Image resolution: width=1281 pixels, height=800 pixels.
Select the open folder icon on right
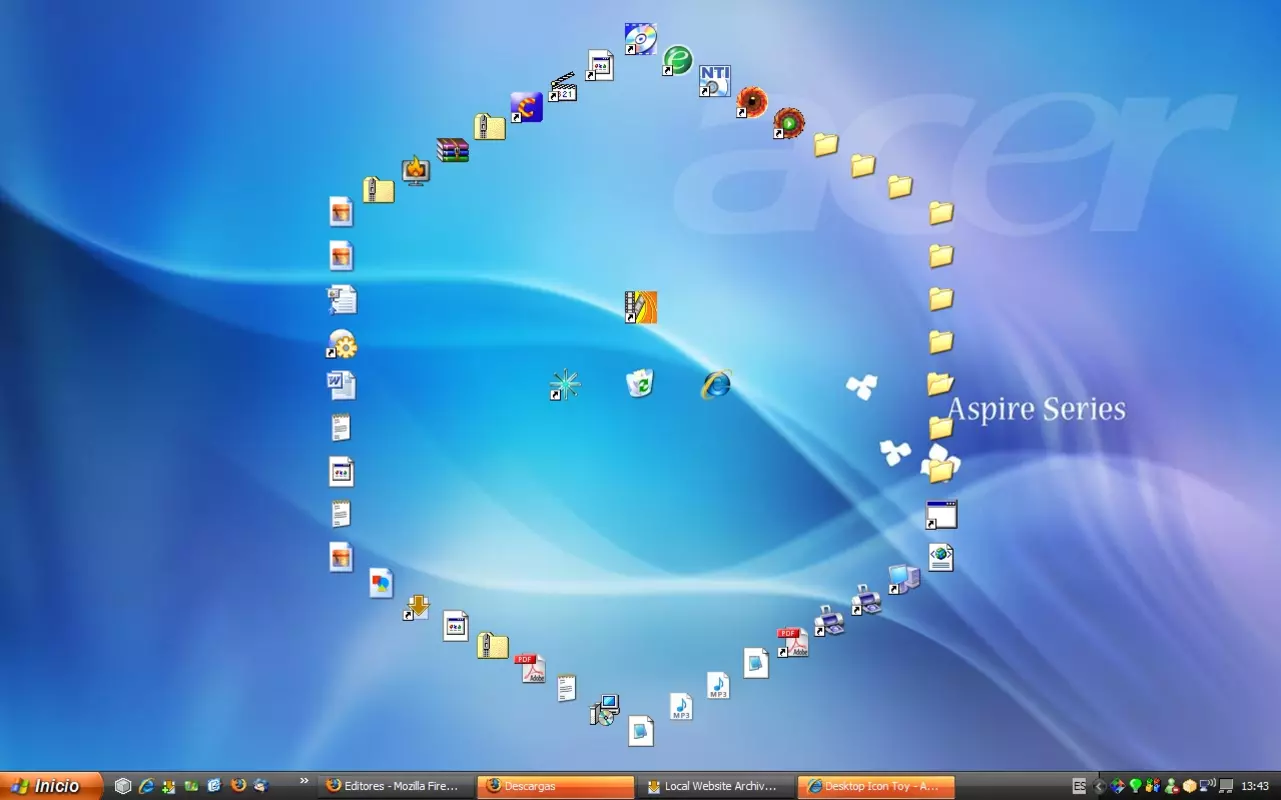tap(940, 384)
